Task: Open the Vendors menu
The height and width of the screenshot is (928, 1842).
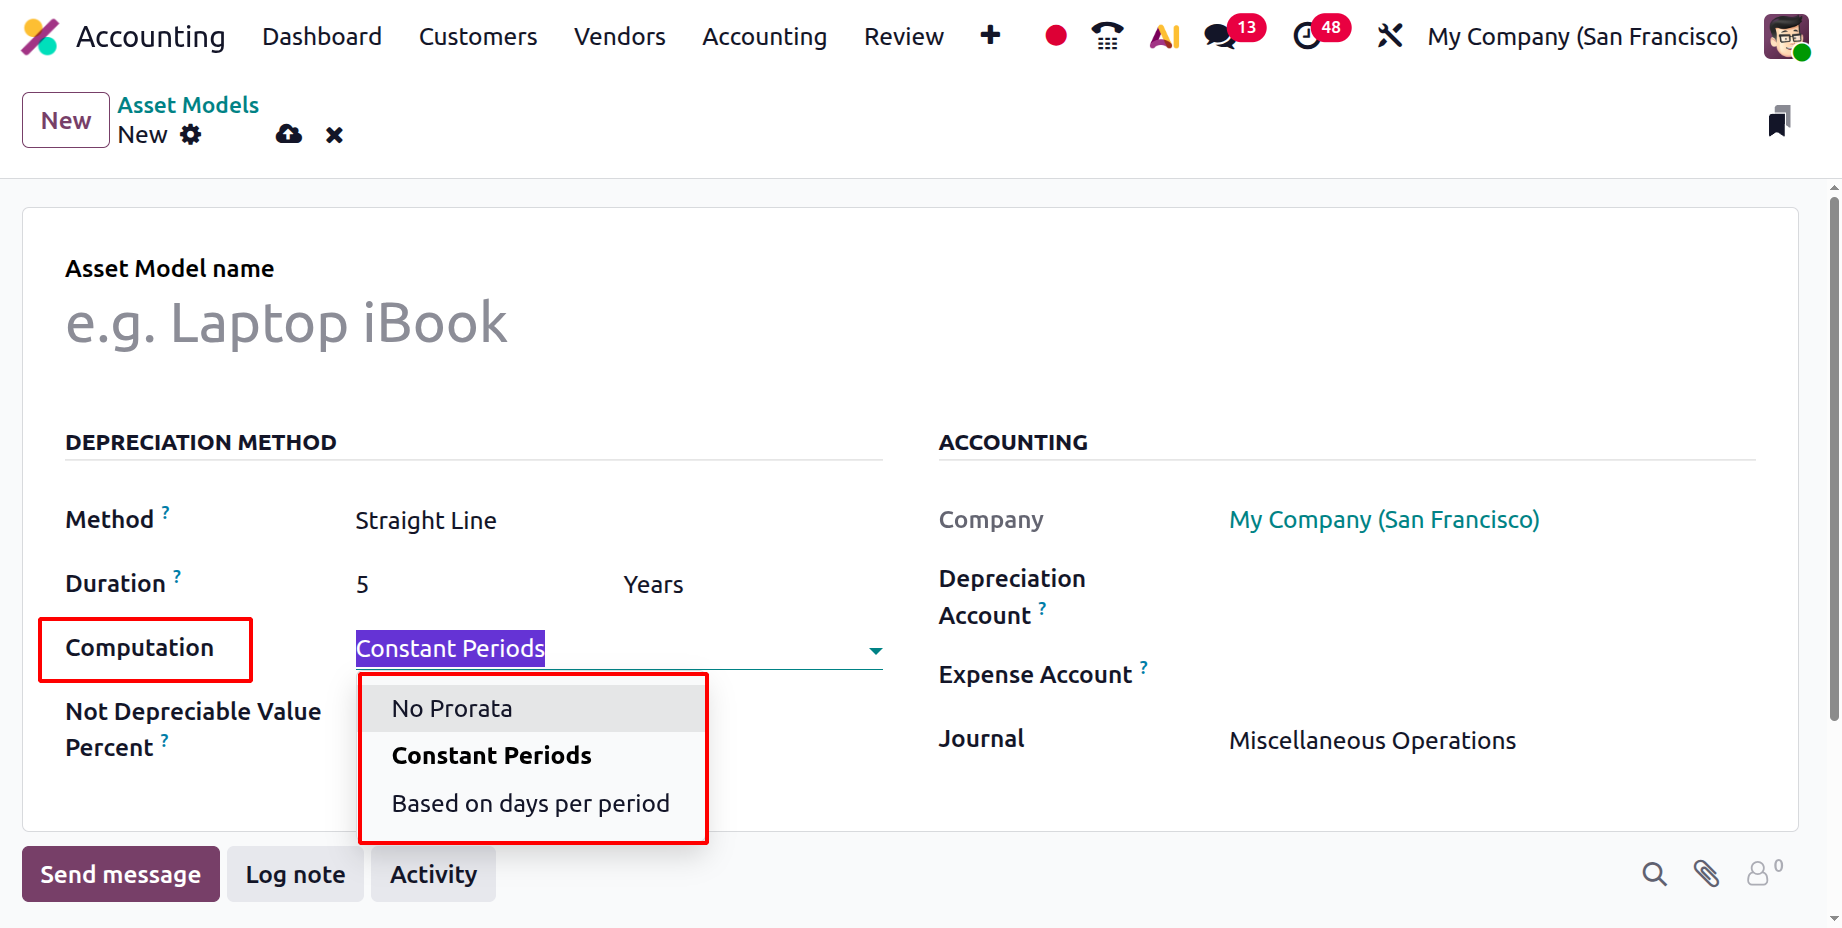Action: coord(619,37)
